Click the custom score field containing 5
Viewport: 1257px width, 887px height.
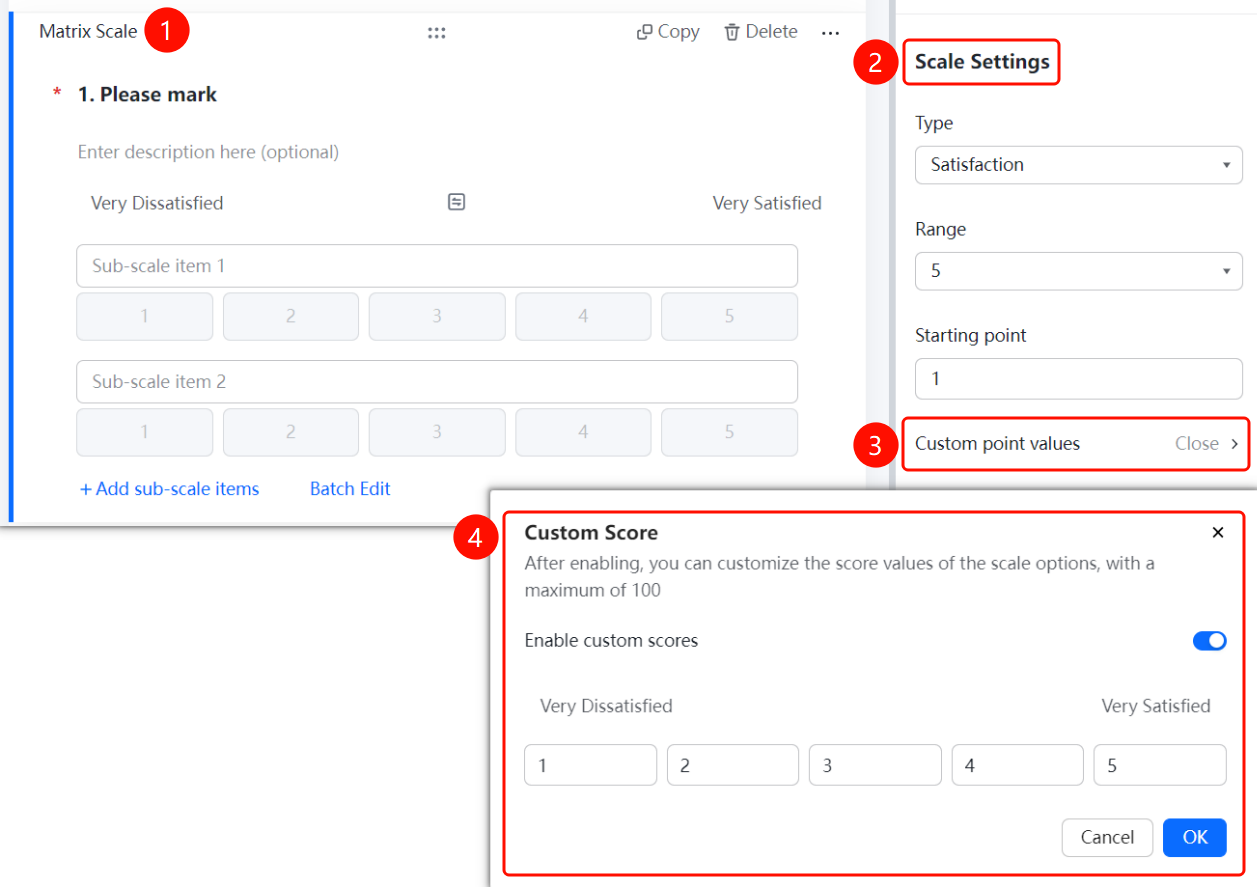tap(1160, 766)
